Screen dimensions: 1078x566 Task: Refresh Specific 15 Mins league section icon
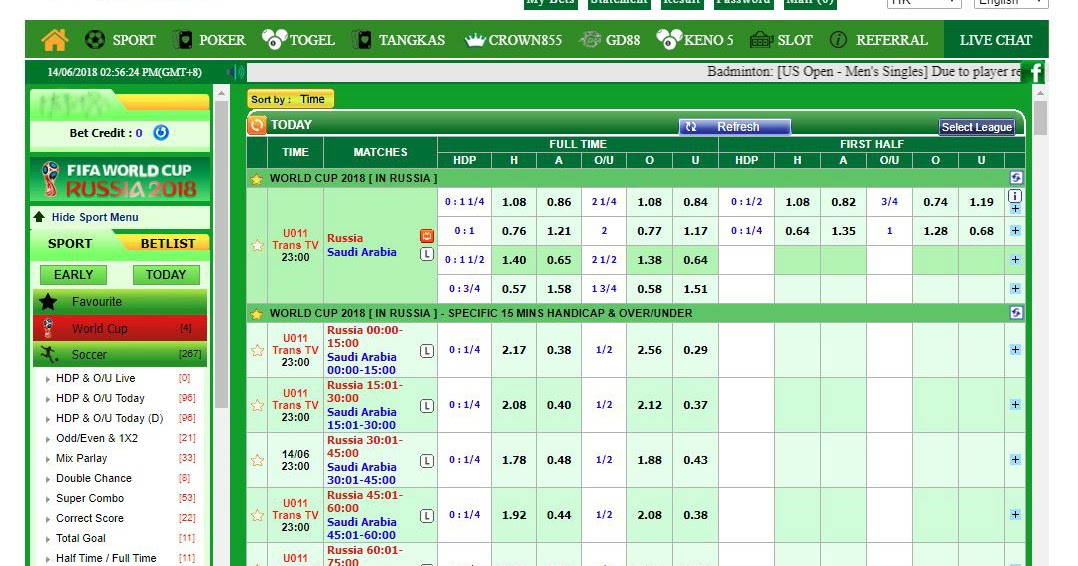[x=1015, y=313]
